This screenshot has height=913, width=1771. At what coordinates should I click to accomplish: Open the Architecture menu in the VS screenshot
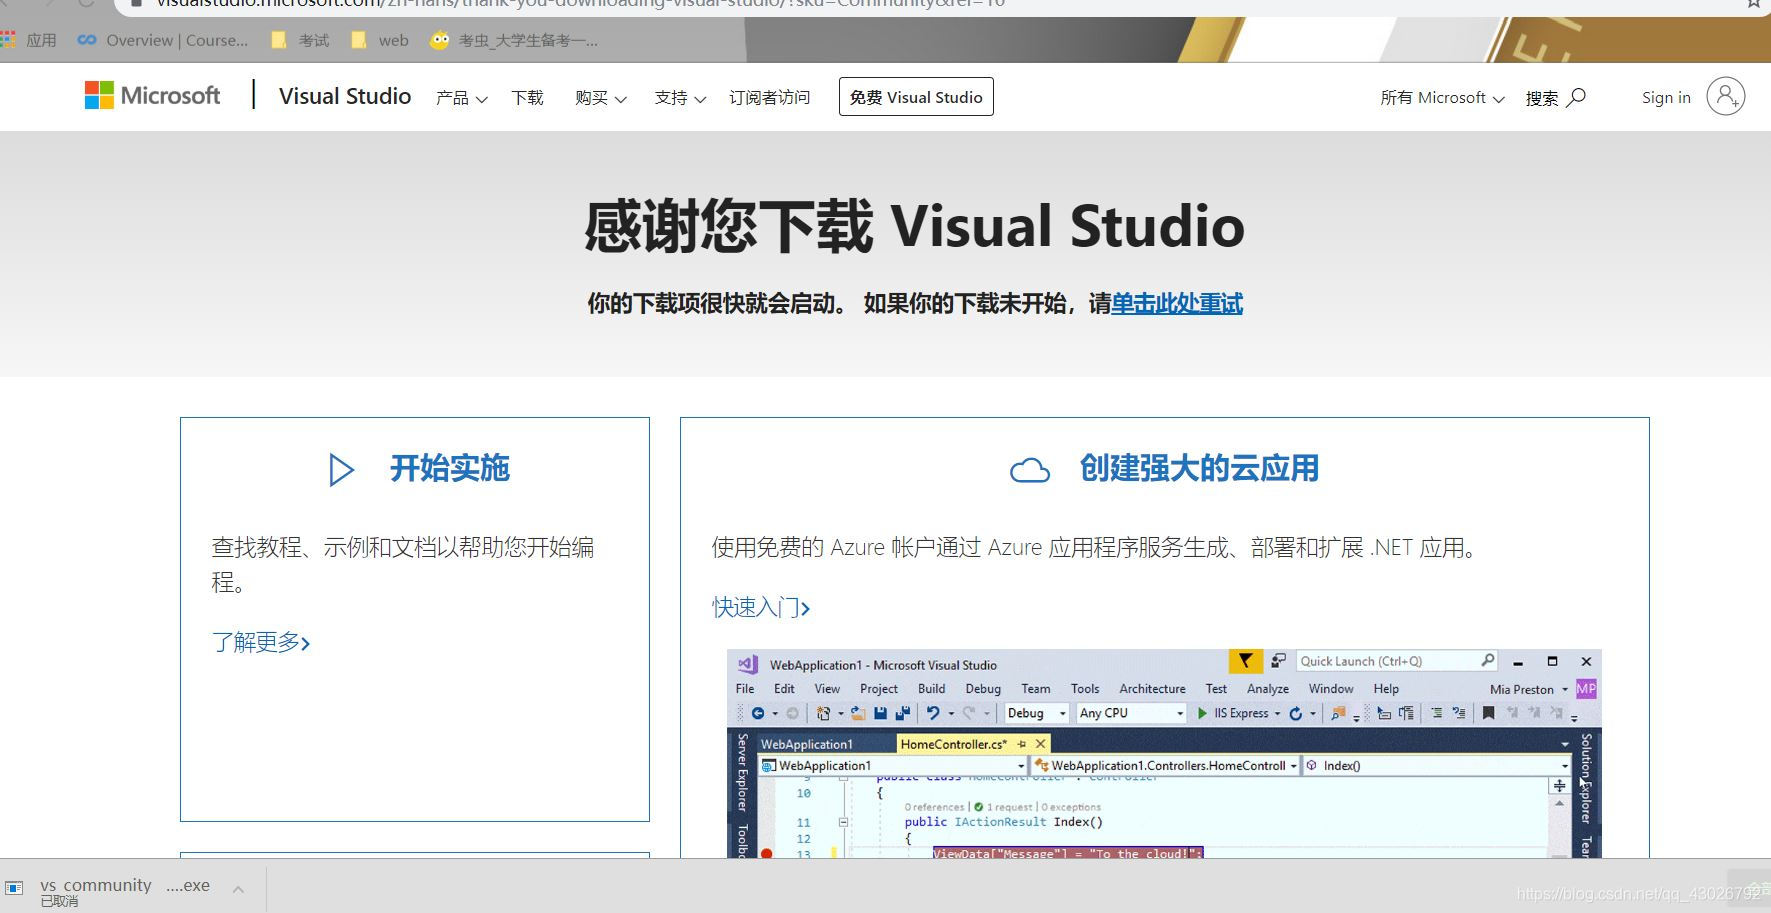pos(1152,689)
